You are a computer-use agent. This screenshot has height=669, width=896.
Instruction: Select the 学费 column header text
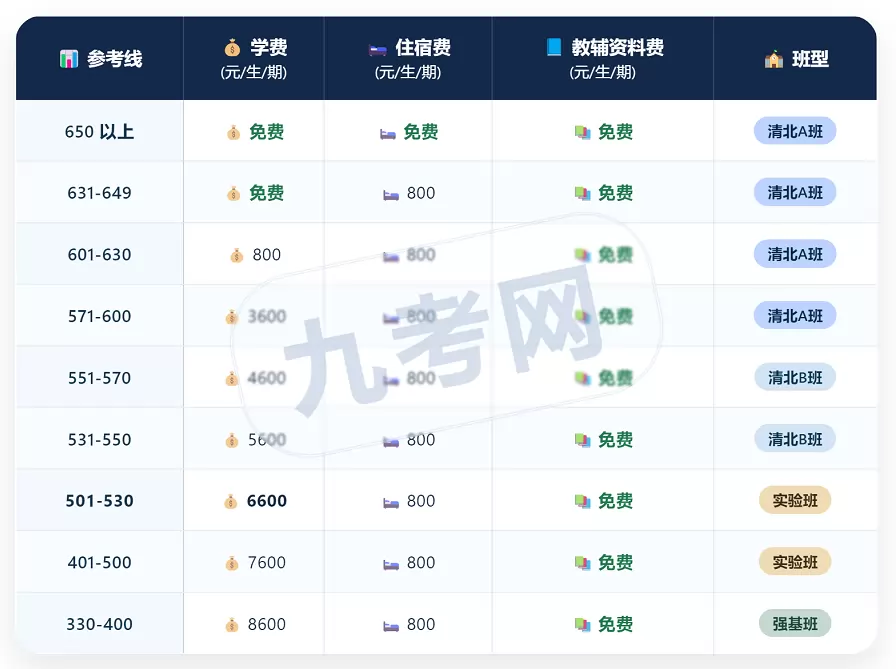coord(269,47)
